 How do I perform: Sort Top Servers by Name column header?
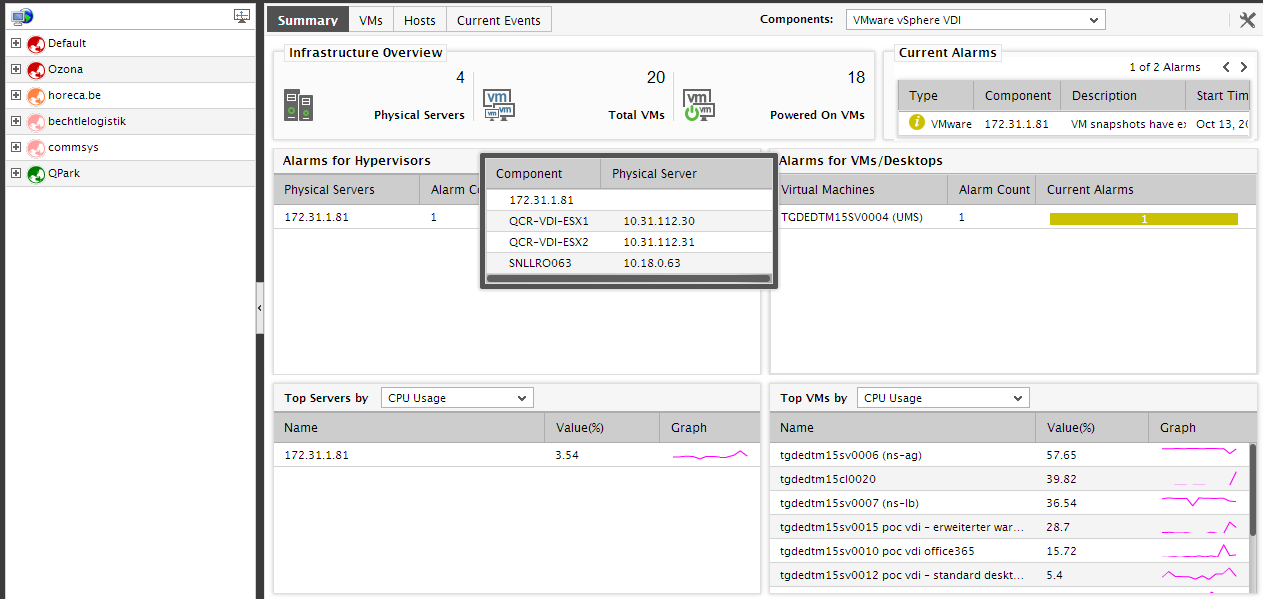click(409, 428)
